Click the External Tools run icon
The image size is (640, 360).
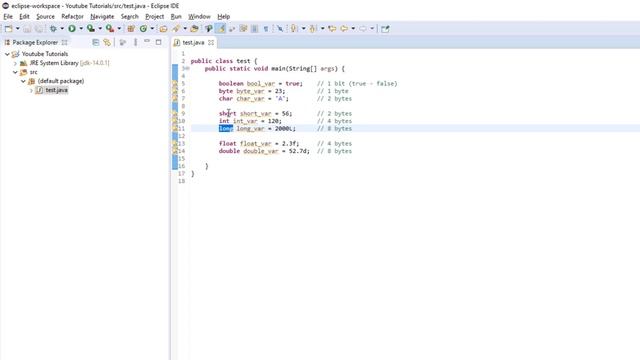(x=110, y=29)
